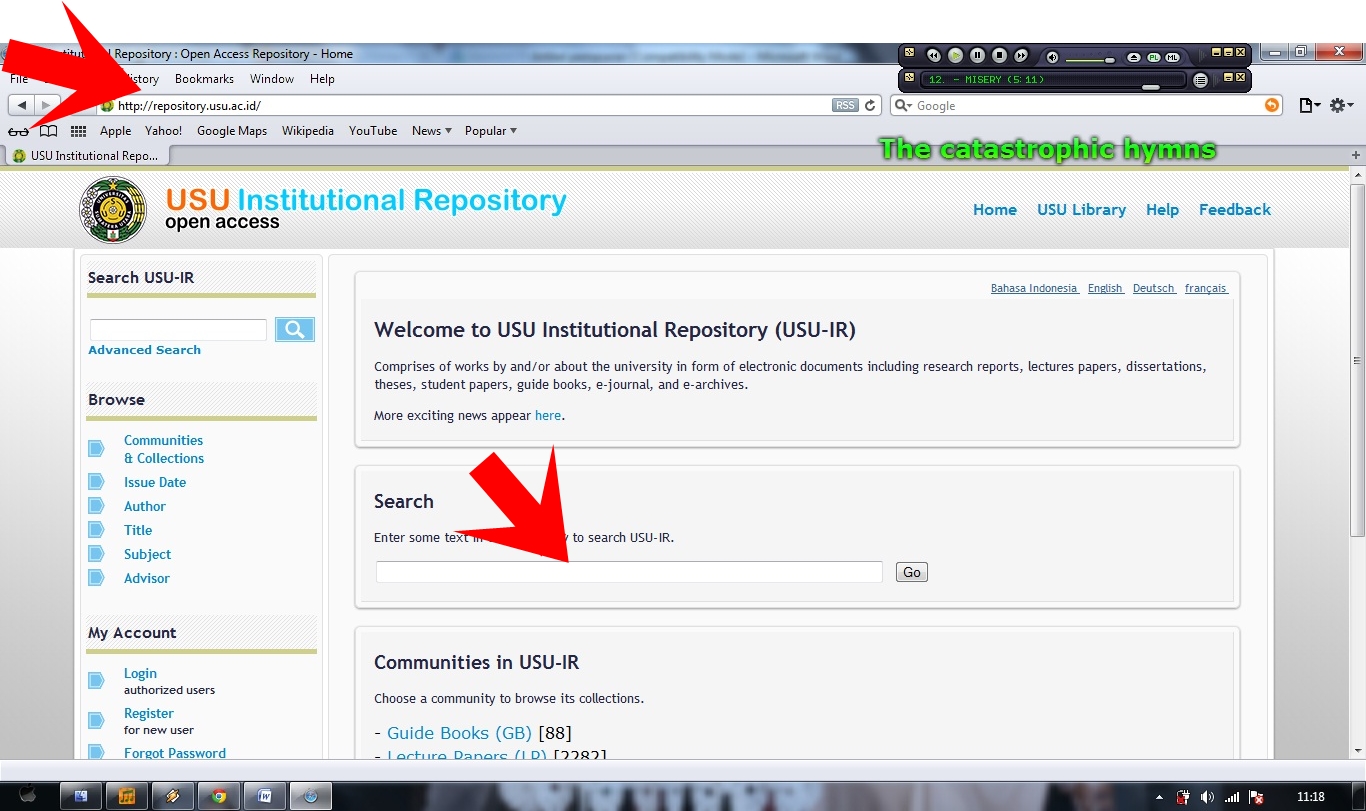
Task: Expand the Popular bookmarks dropdown
Action: pyautogui.click(x=491, y=131)
